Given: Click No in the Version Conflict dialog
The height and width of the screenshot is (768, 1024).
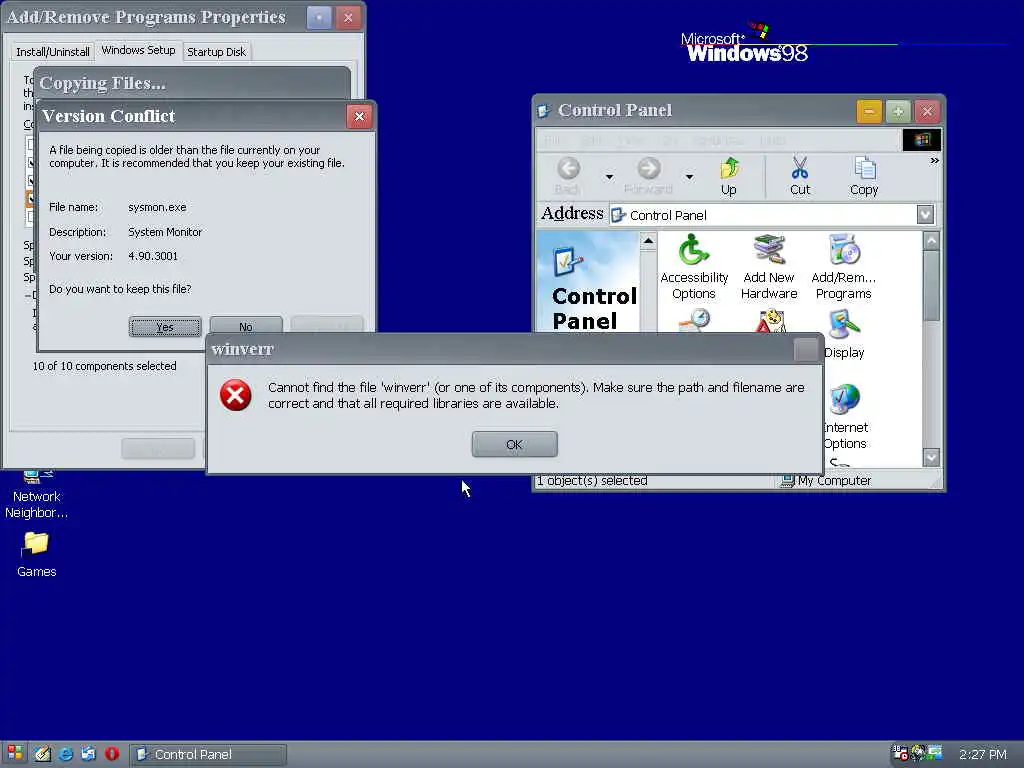Looking at the screenshot, I should pos(246,327).
